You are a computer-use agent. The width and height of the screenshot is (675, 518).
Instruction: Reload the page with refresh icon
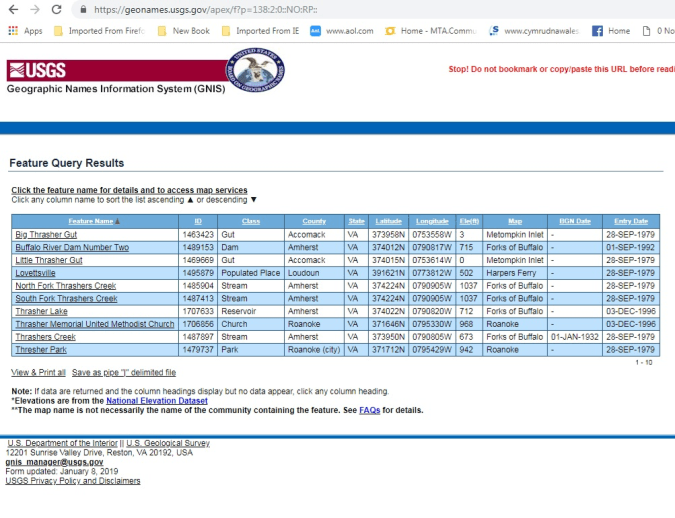[56, 9]
